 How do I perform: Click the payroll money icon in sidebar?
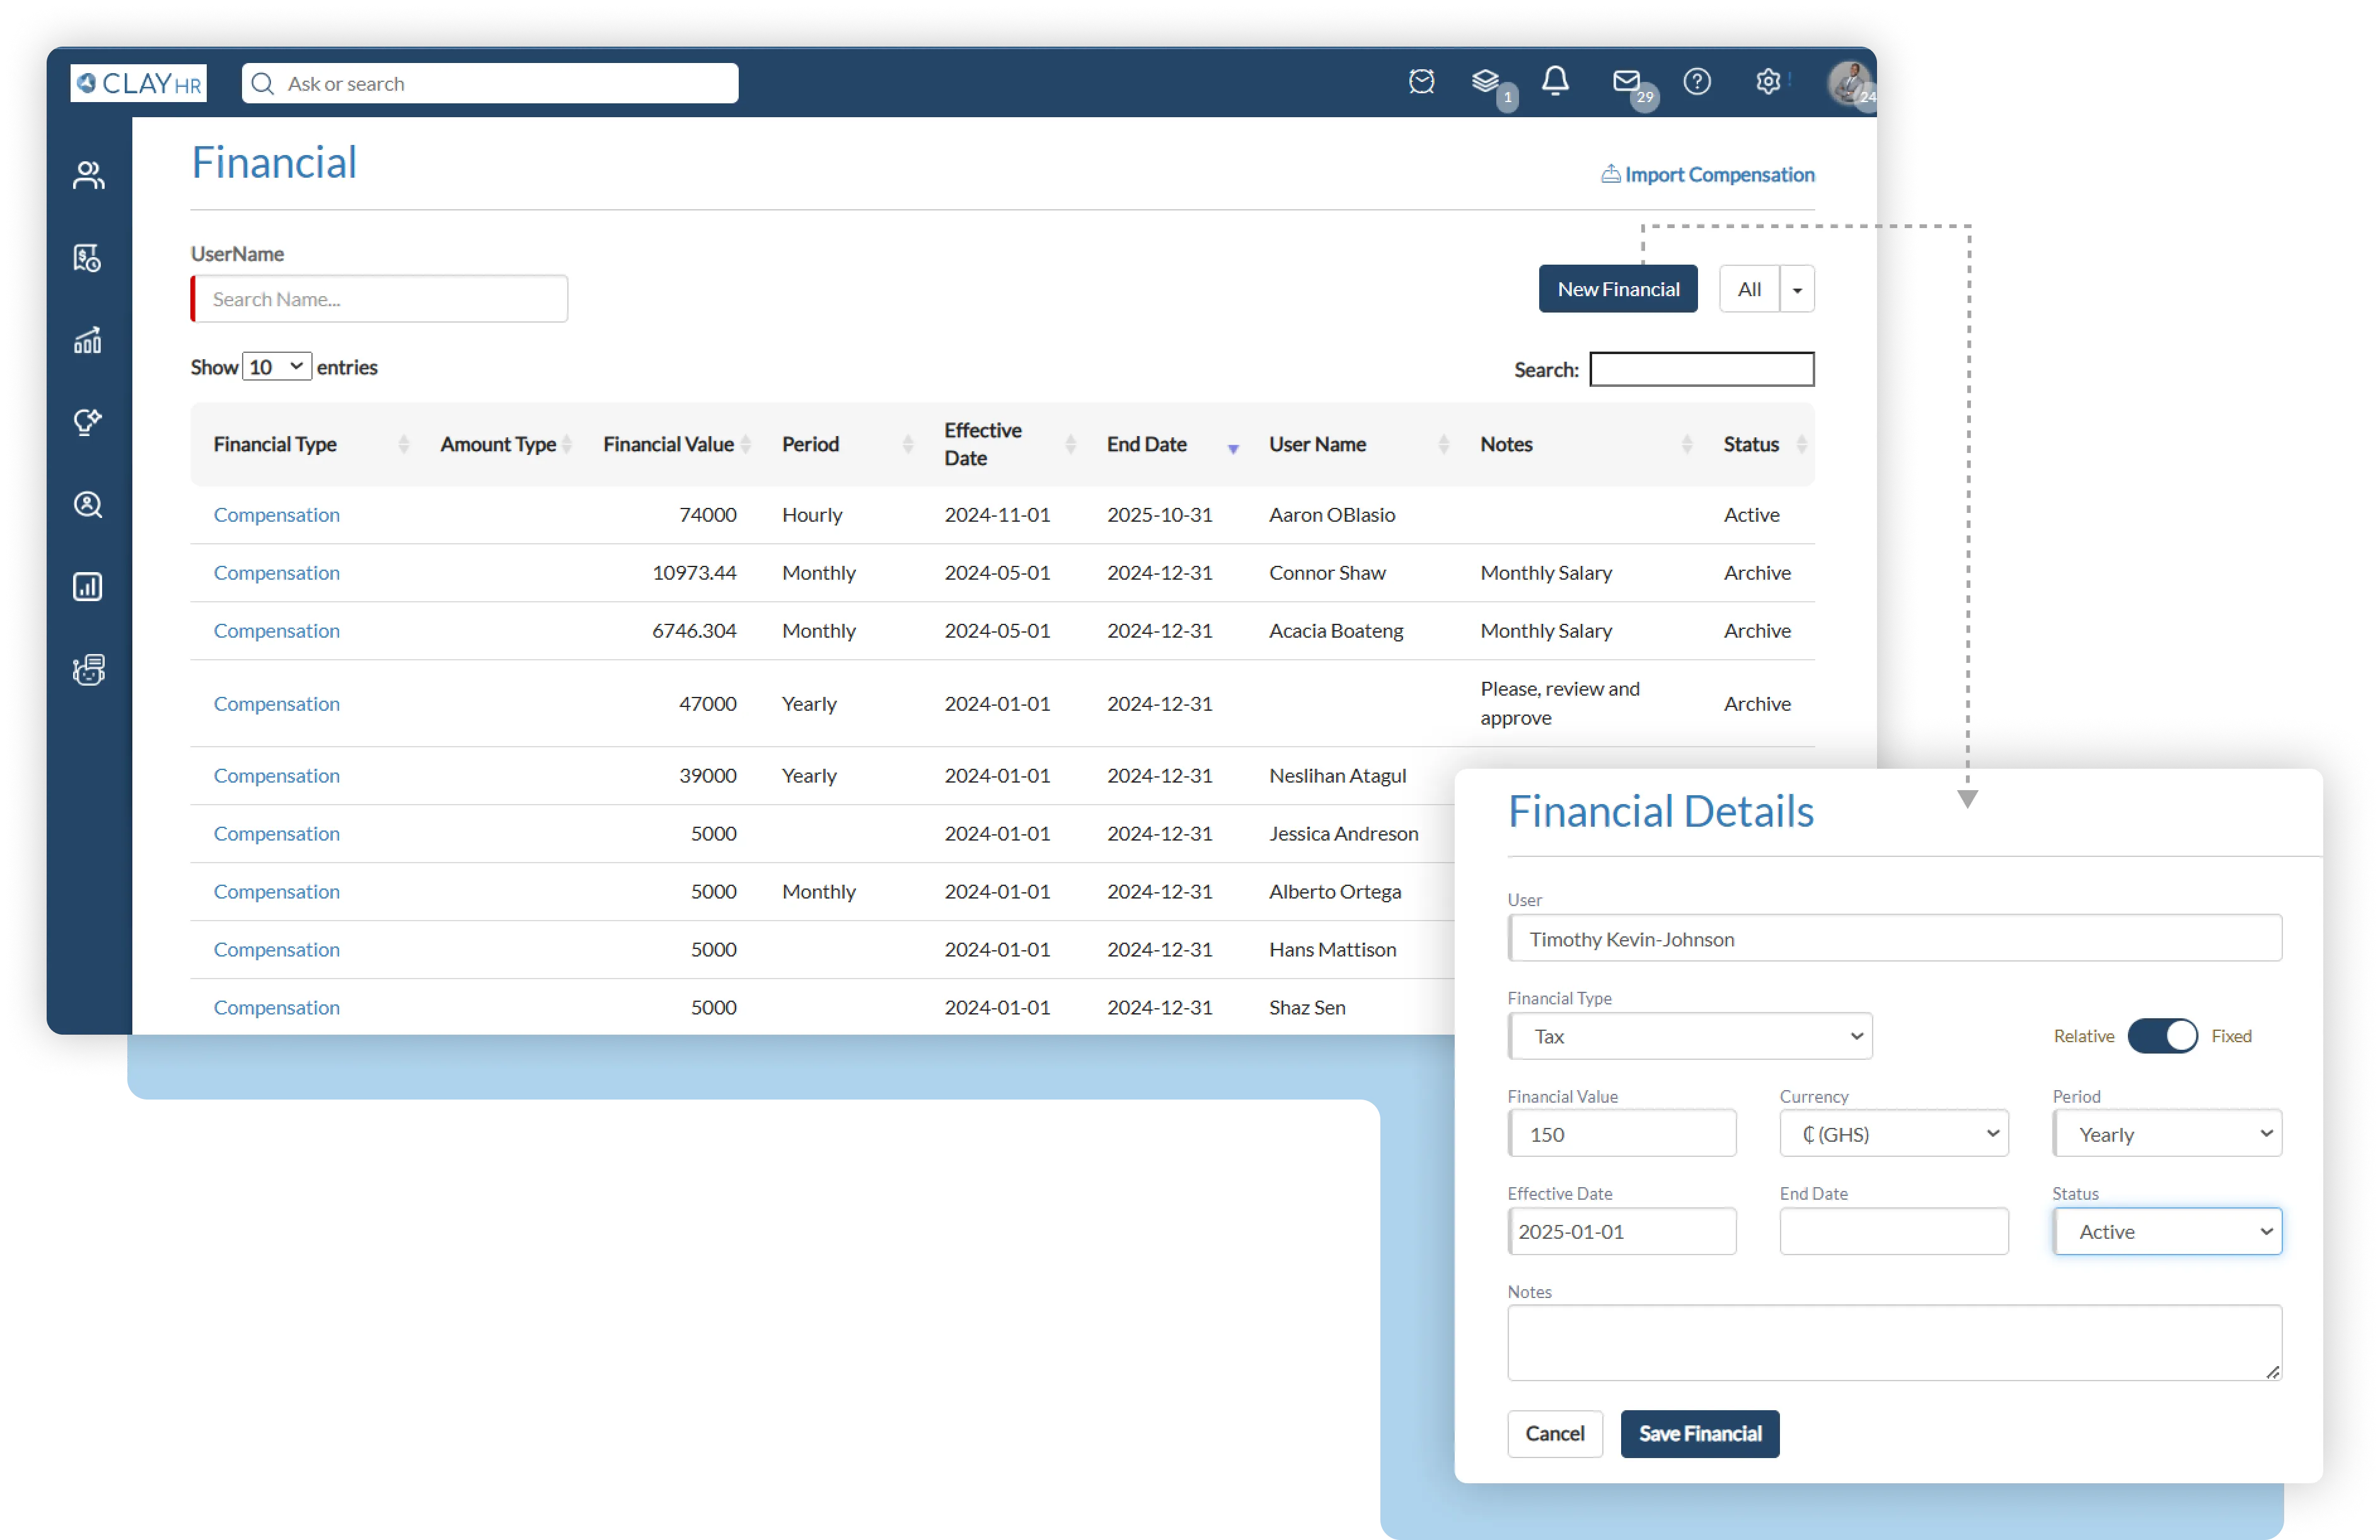coord(88,258)
